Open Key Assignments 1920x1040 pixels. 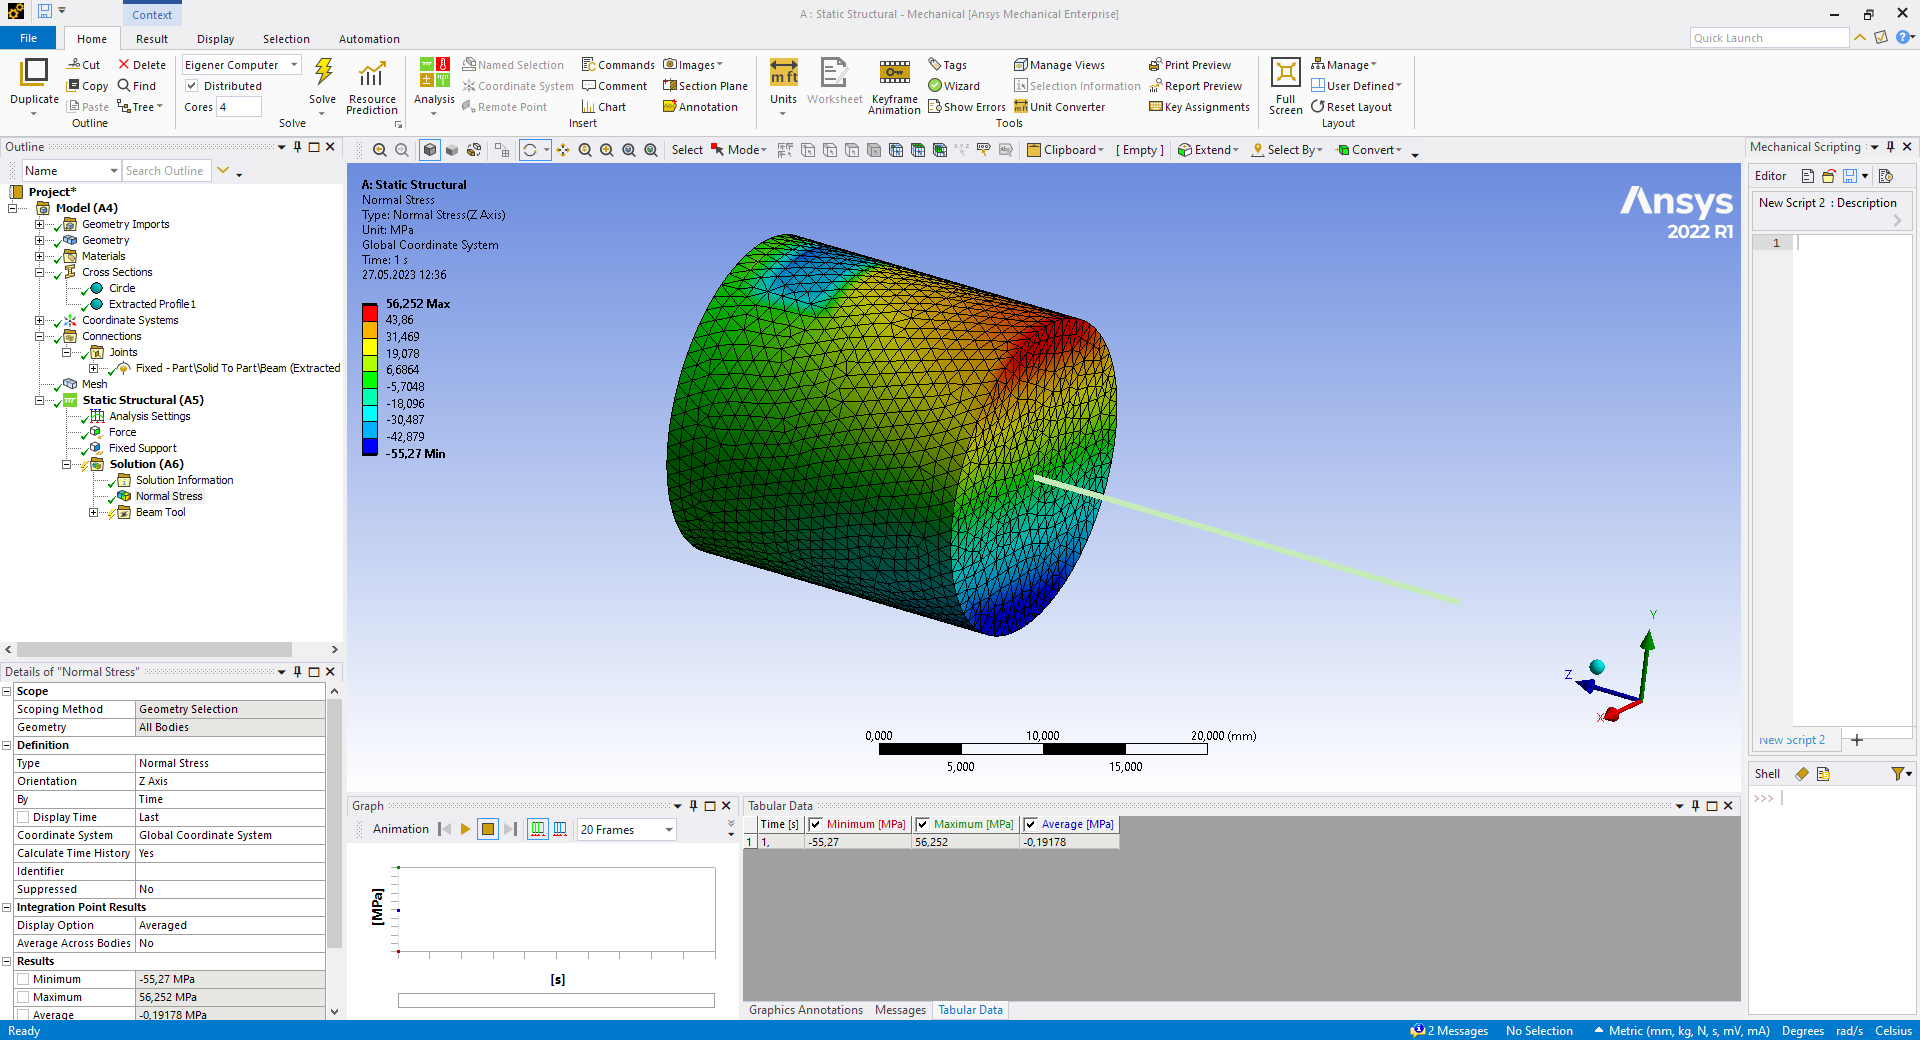1199,107
